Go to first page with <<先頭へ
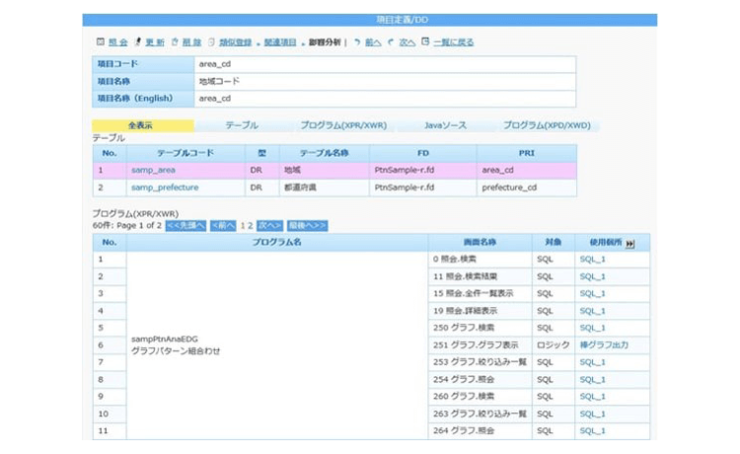The image size is (740, 454). [x=186, y=226]
